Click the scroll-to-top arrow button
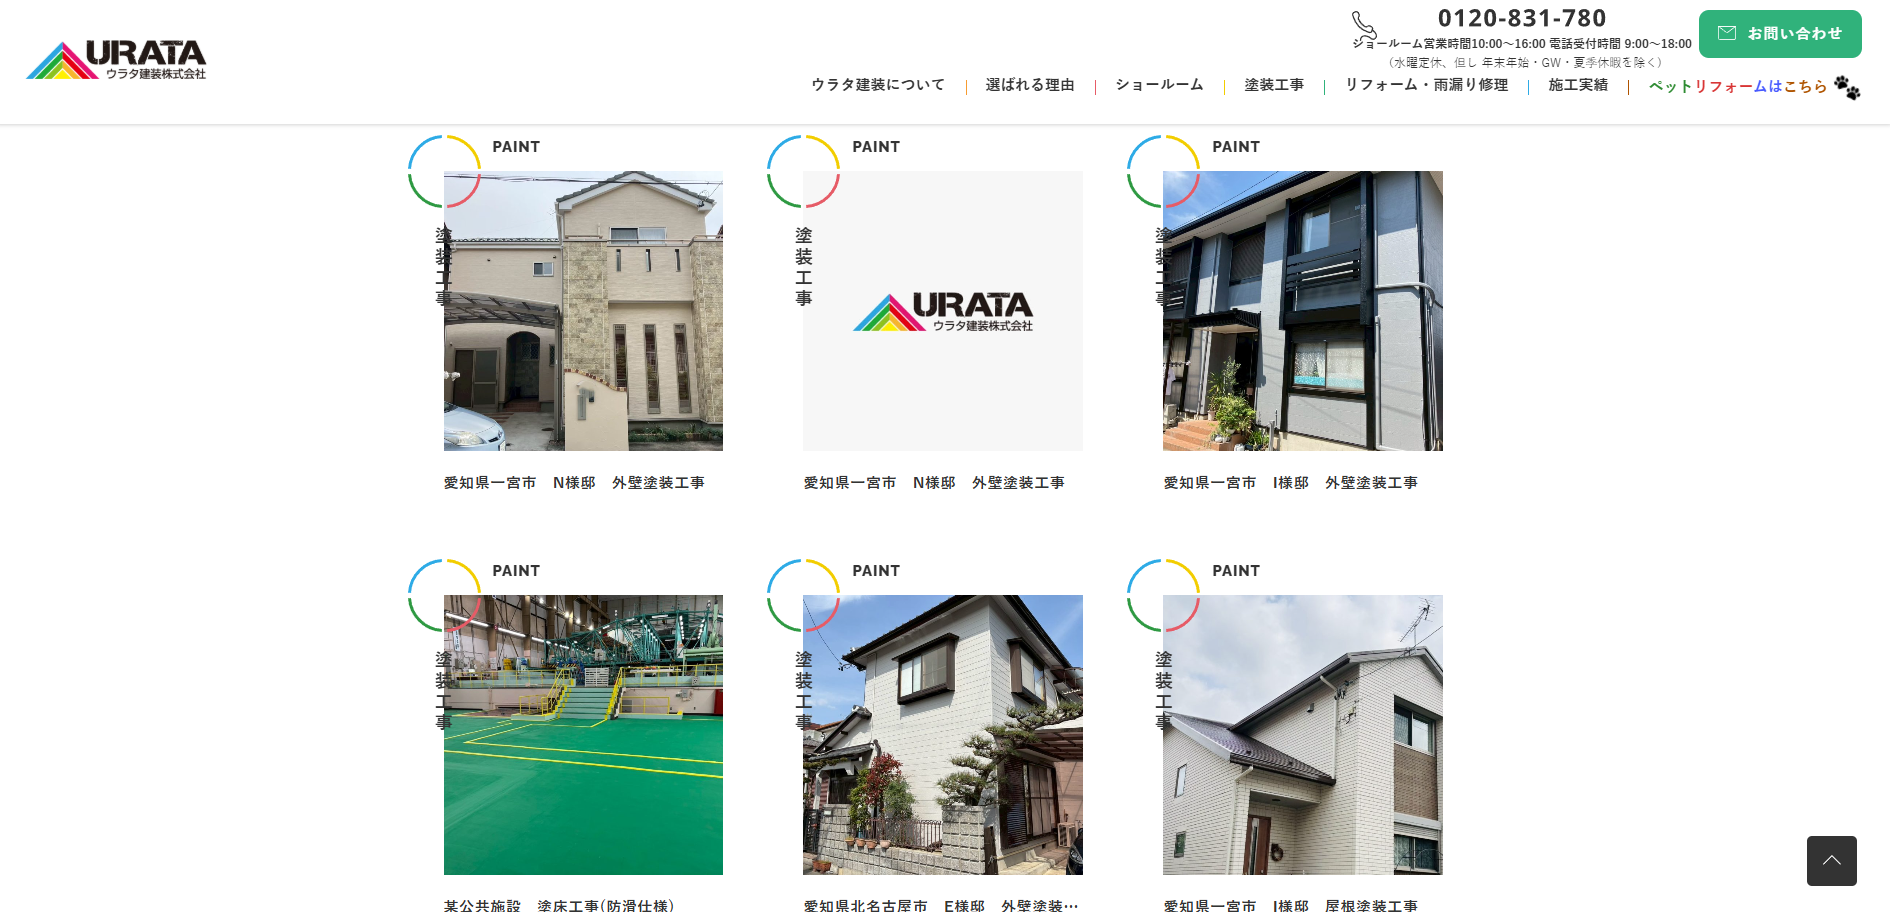This screenshot has width=1890, height=912. pos(1832,861)
